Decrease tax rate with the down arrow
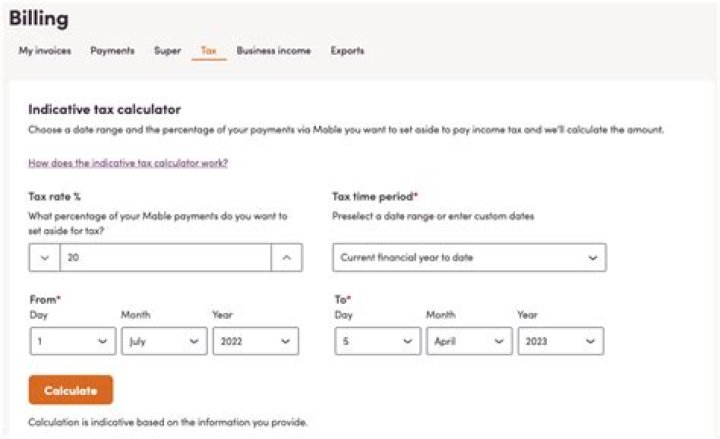 point(44,258)
